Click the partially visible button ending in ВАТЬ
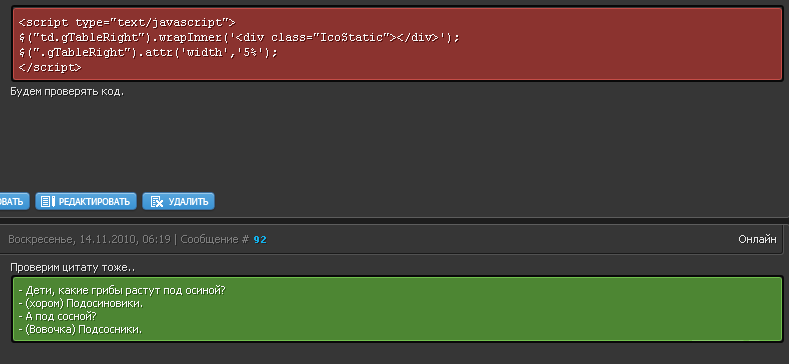Screen dimensions: 789x364 [x=14, y=201]
